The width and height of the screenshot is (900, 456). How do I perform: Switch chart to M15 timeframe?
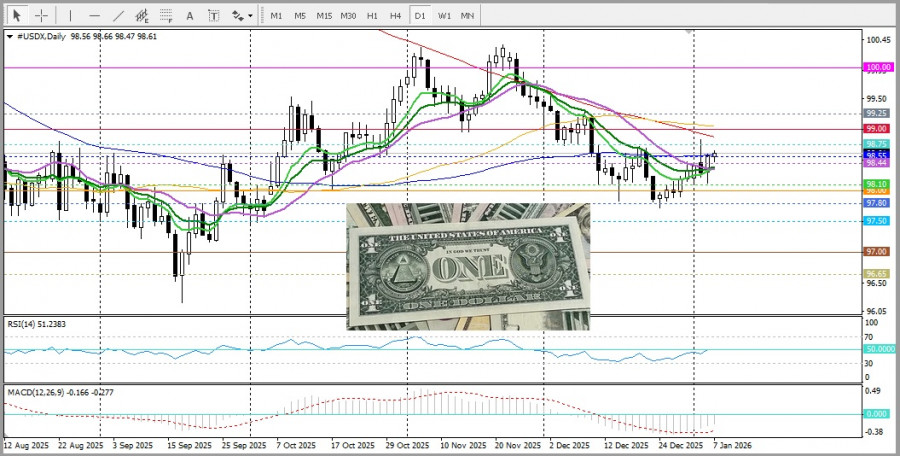[x=324, y=16]
